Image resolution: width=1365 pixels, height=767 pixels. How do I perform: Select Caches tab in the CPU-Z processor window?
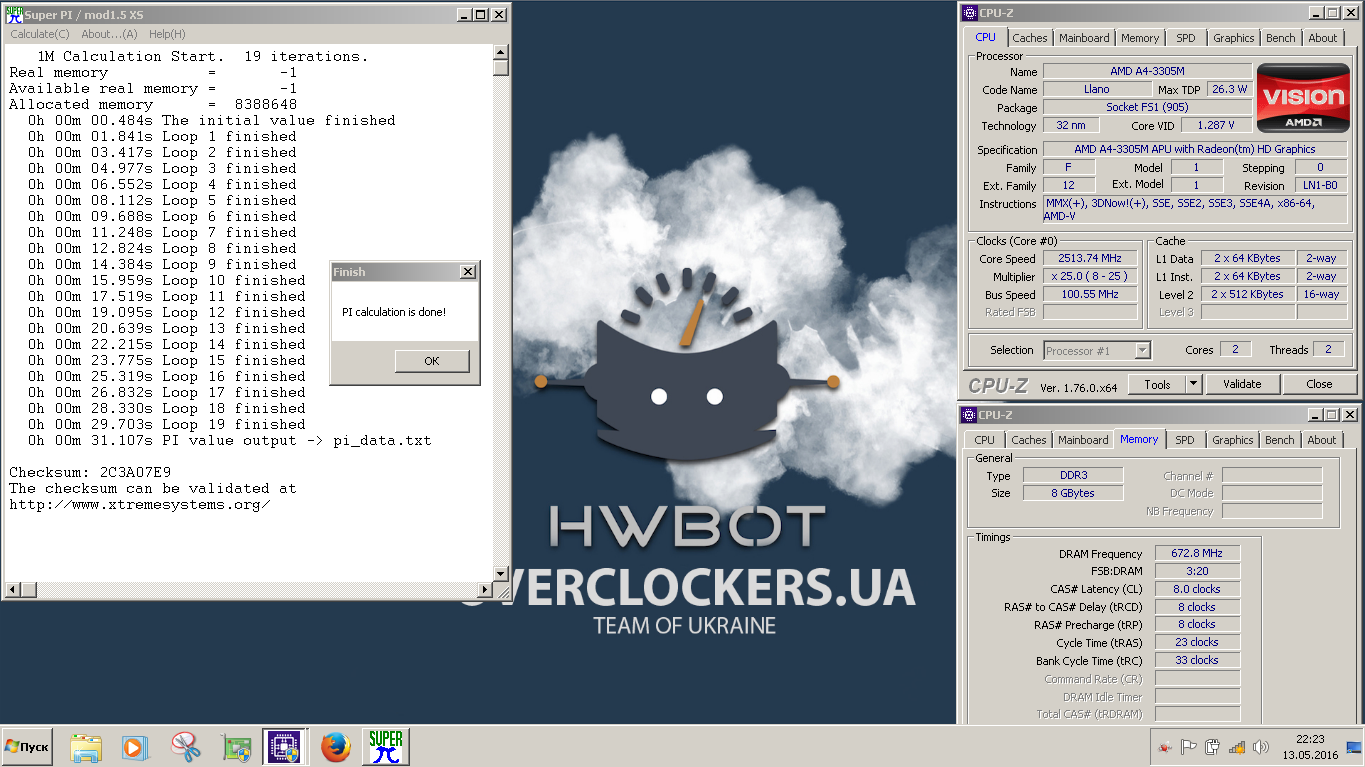tap(1030, 38)
